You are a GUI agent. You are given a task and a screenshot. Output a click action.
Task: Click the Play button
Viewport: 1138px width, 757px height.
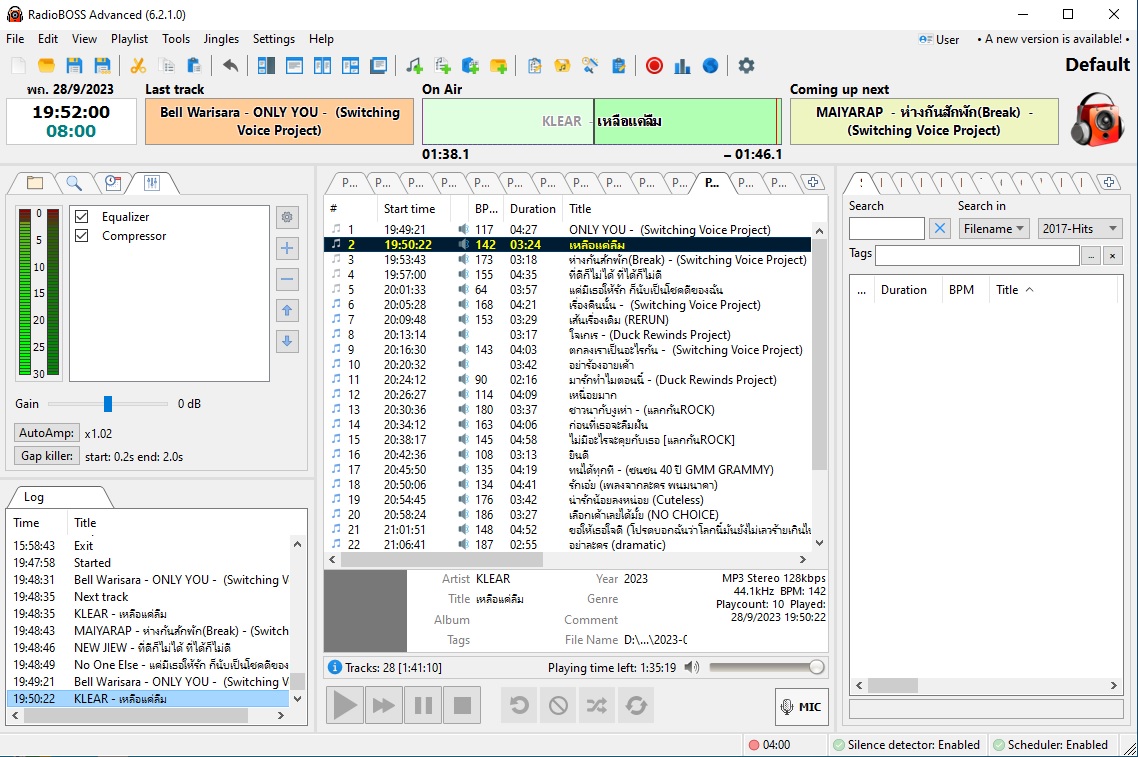click(345, 705)
